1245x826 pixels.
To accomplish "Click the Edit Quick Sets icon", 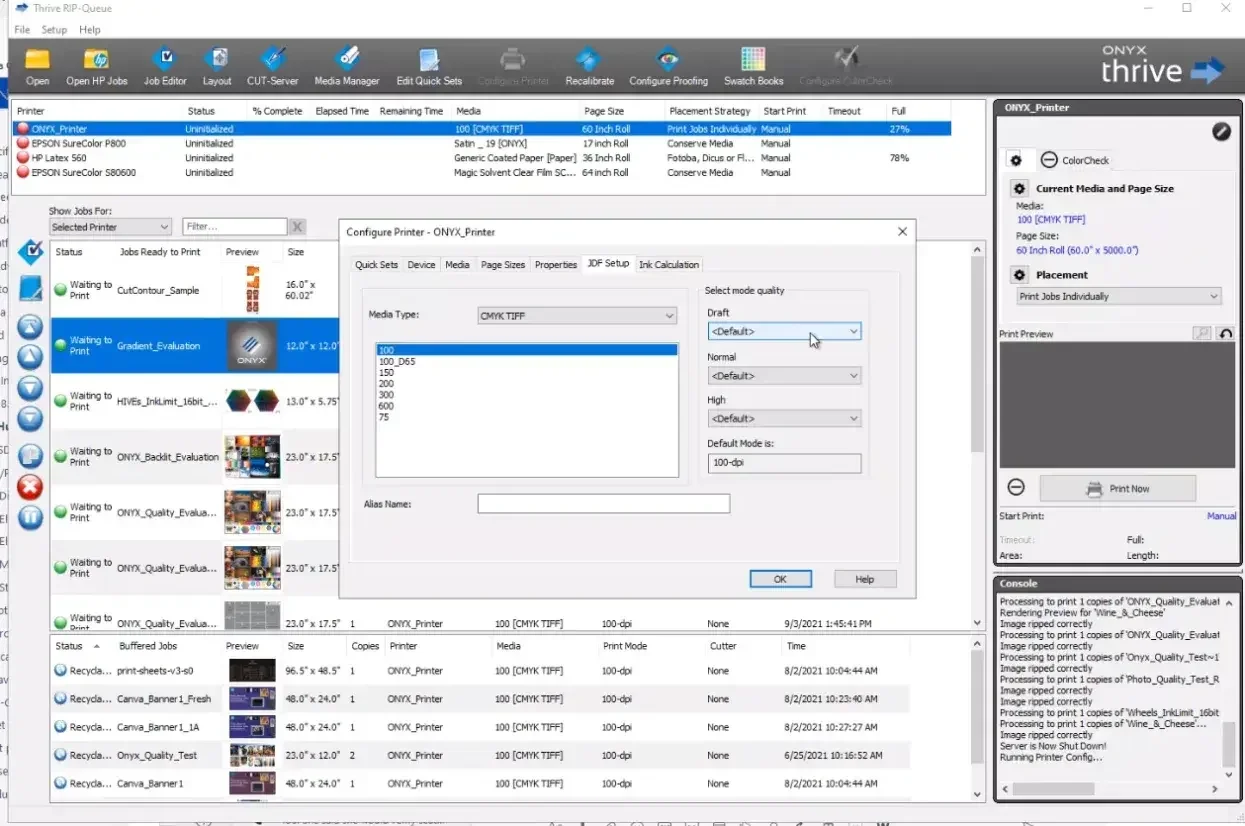I will (429, 60).
